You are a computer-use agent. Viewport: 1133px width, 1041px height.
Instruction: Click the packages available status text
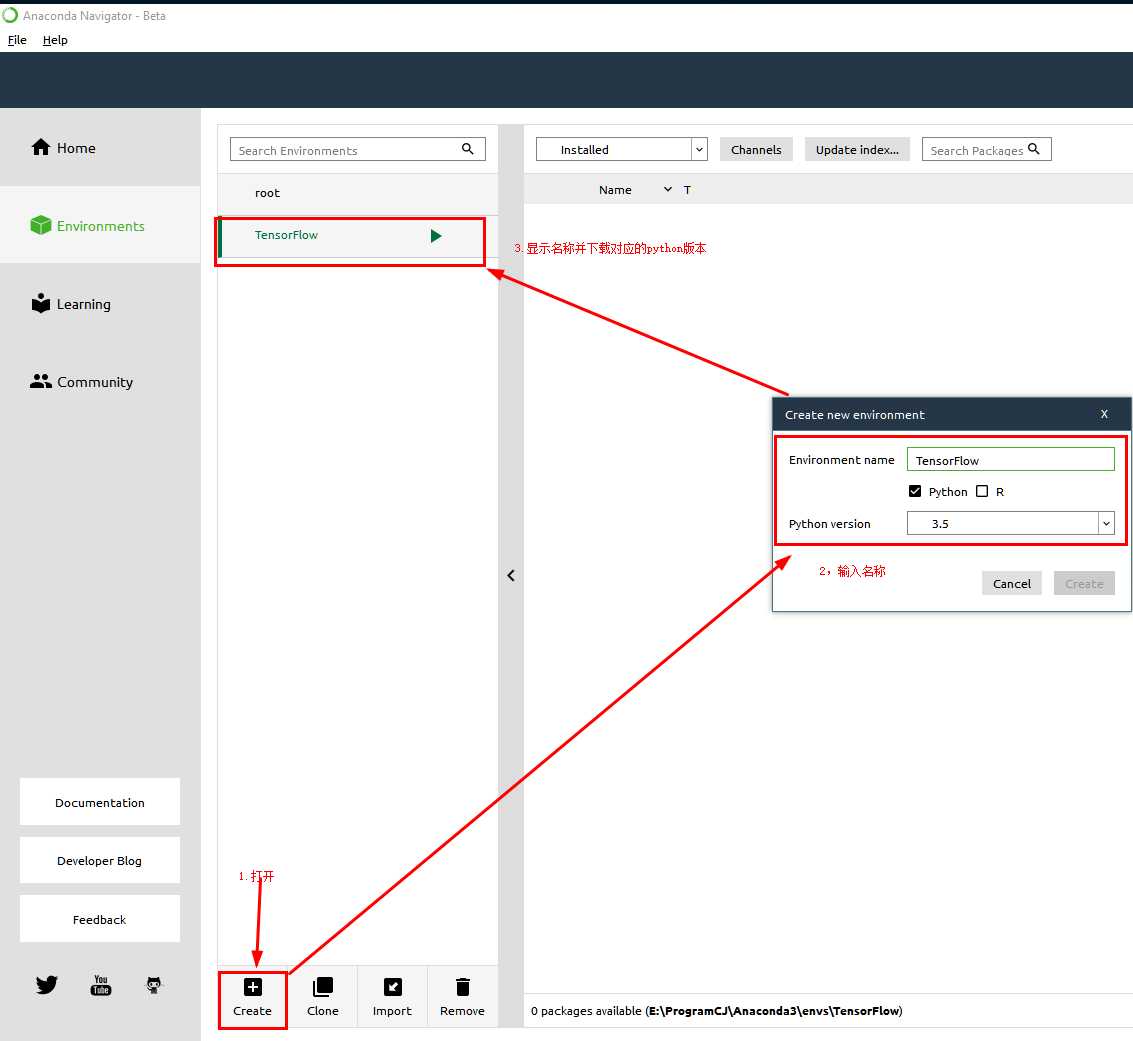pos(716,1011)
